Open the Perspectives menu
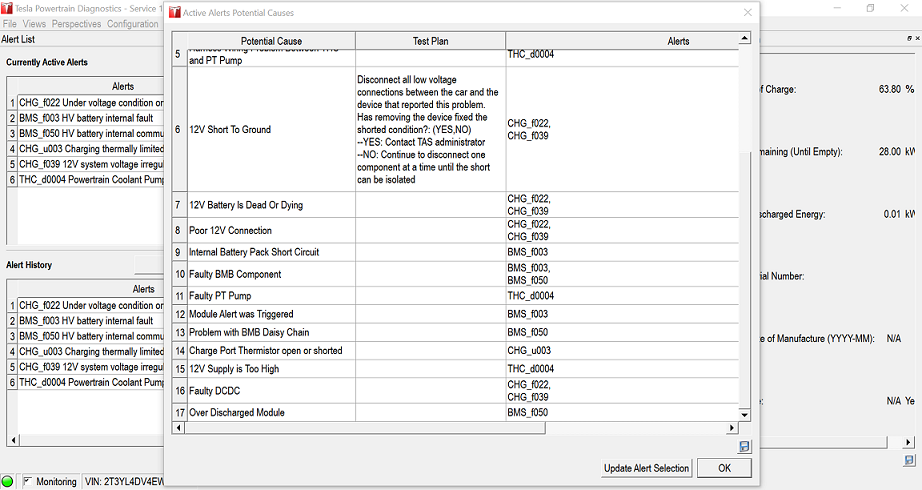Viewport: 922px width, 490px height. pyautogui.click(x=76, y=24)
